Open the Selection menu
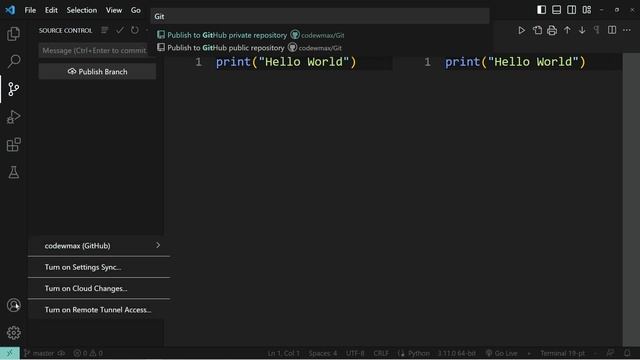This screenshot has width=640, height=360. [82, 10]
